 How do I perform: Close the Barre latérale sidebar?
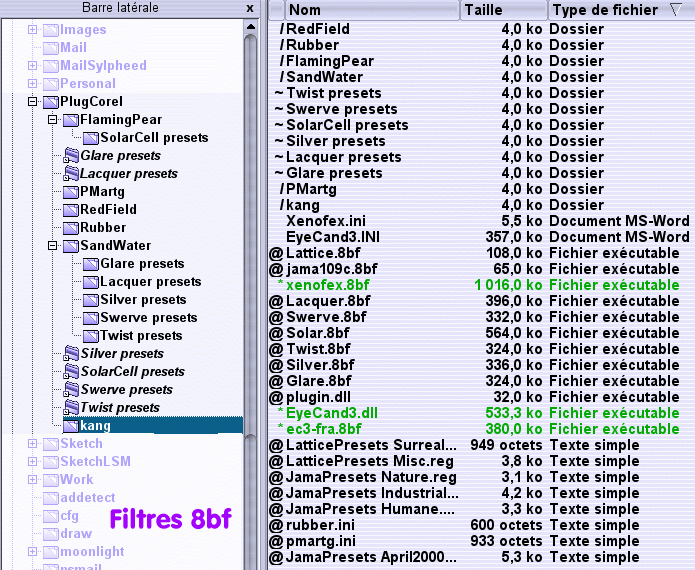(x=250, y=8)
